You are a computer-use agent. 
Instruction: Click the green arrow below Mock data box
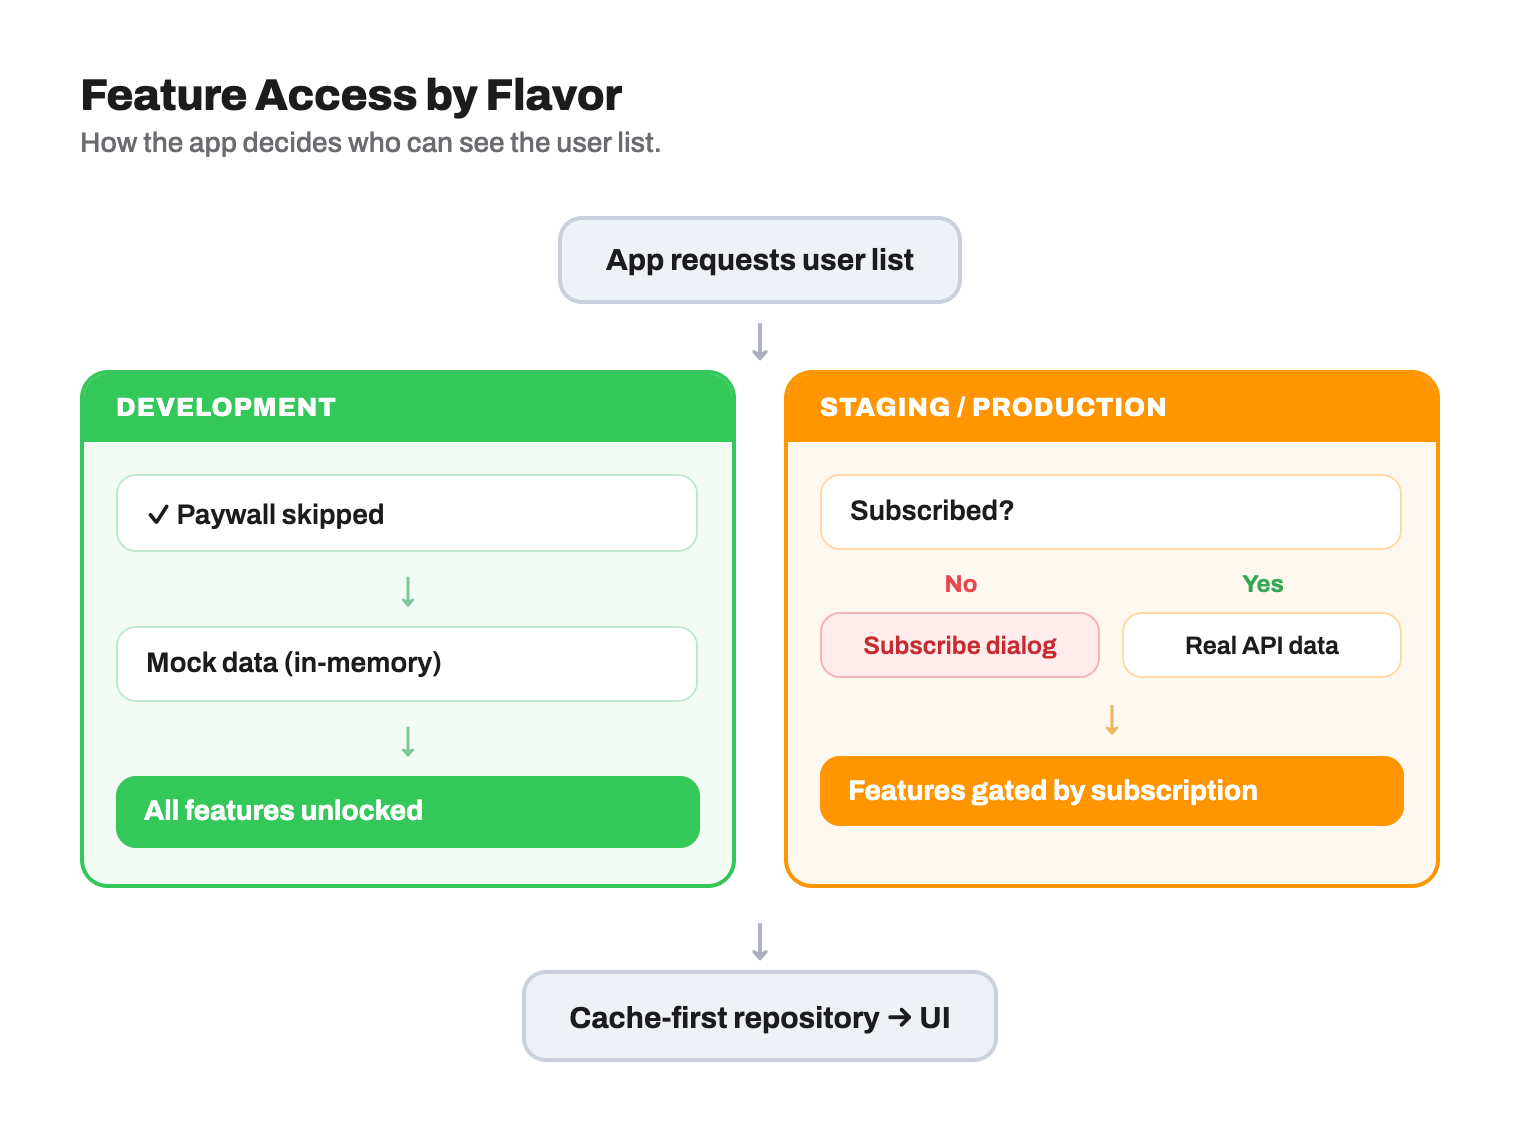[x=408, y=741]
